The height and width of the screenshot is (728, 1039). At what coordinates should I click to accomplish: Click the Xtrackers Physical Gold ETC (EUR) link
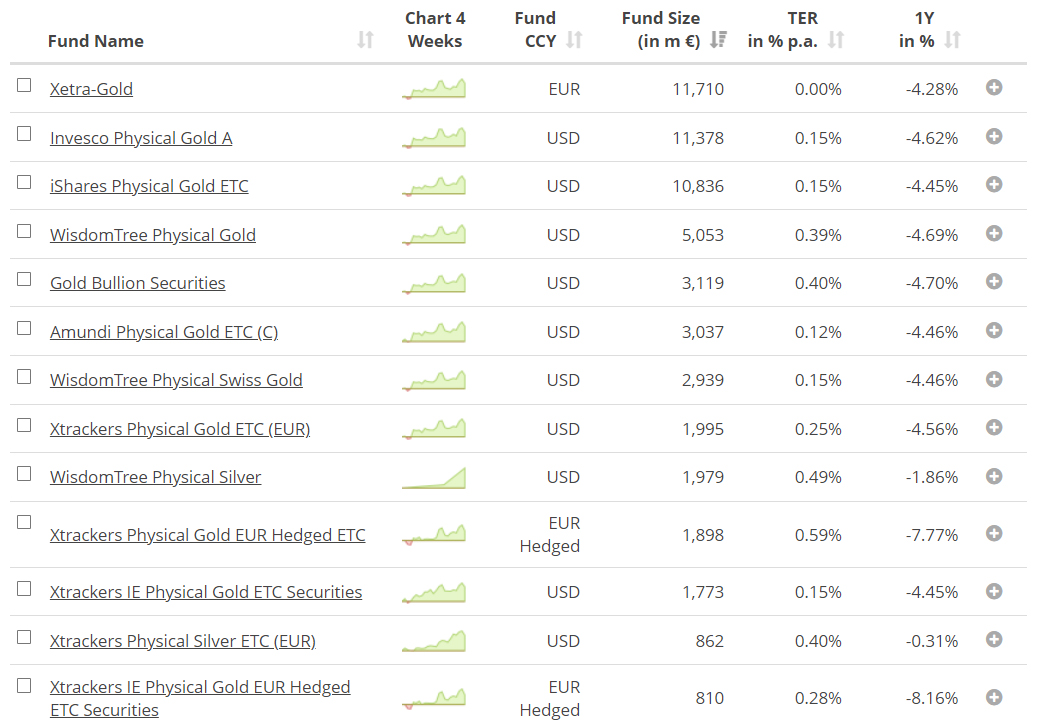(x=180, y=429)
